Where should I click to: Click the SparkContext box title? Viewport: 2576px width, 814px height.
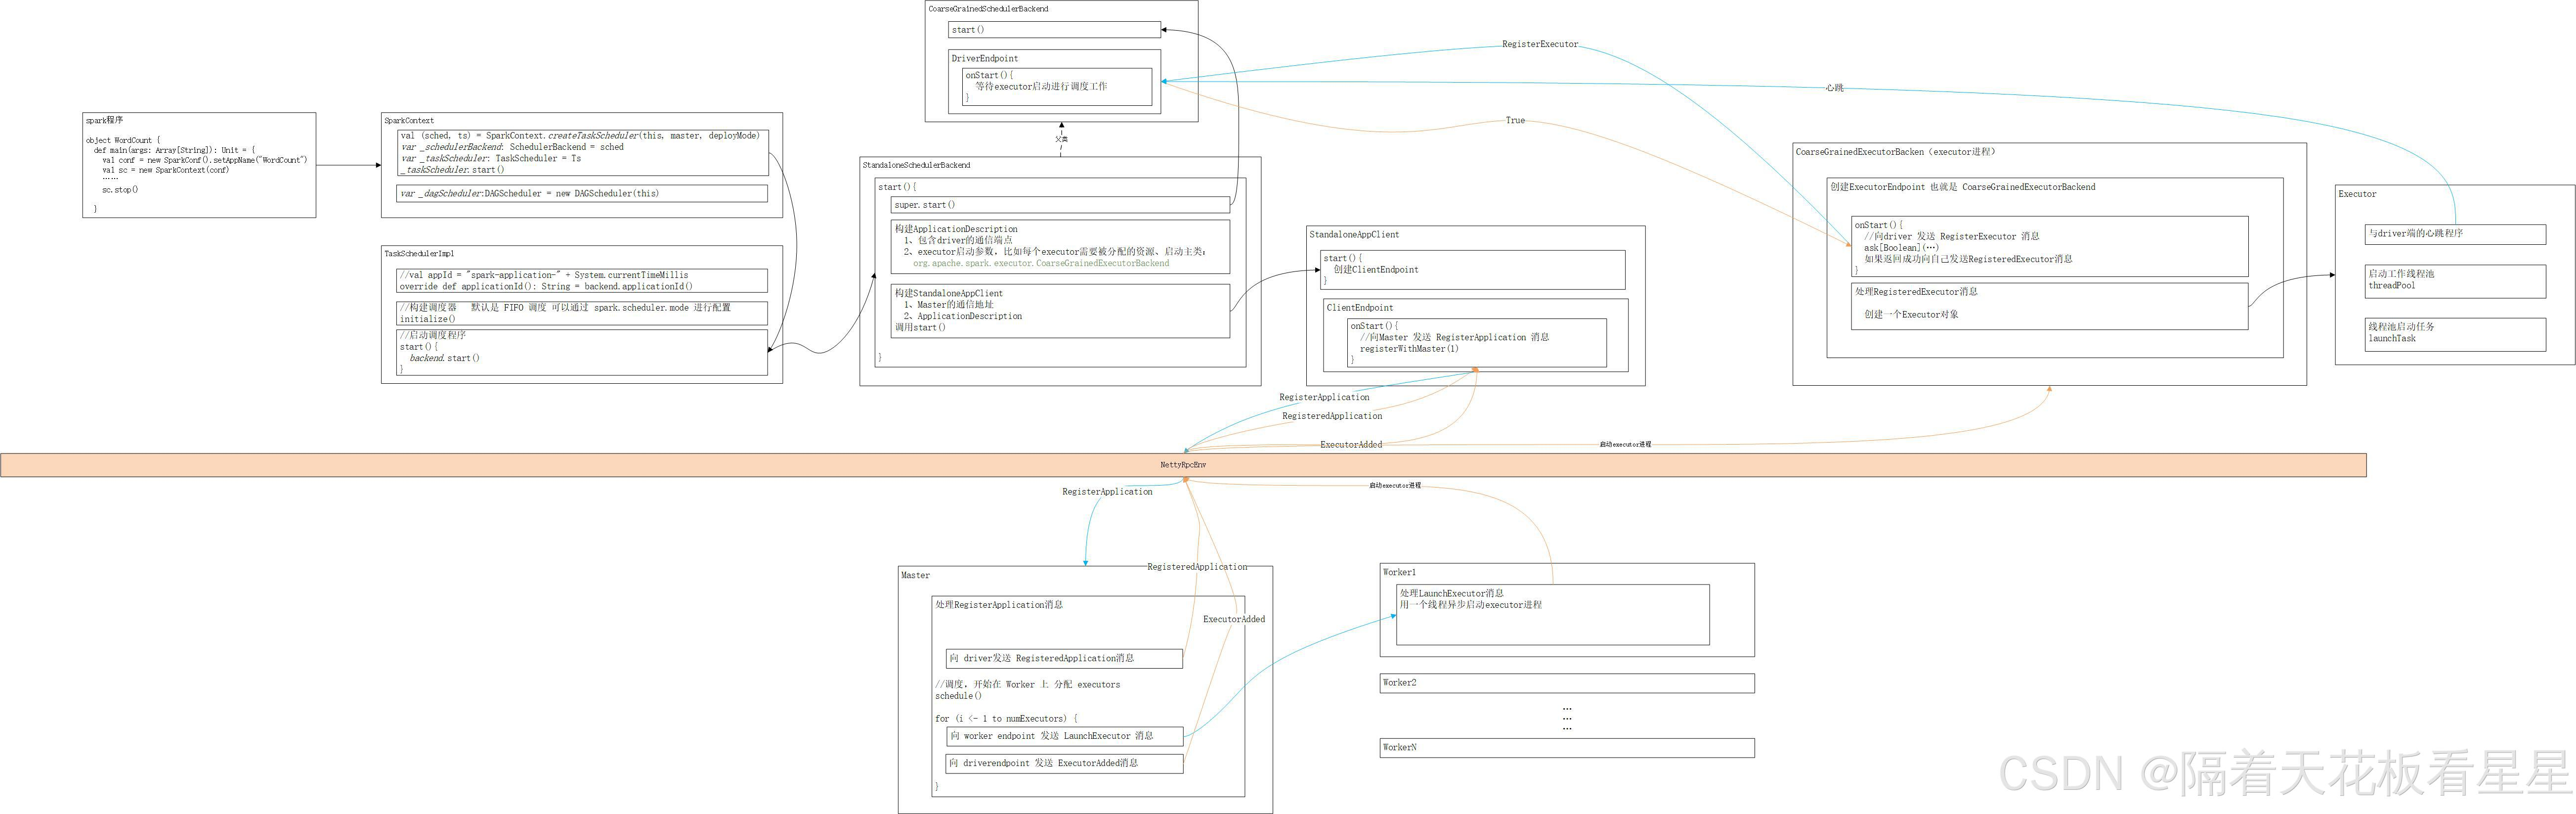click(x=409, y=120)
